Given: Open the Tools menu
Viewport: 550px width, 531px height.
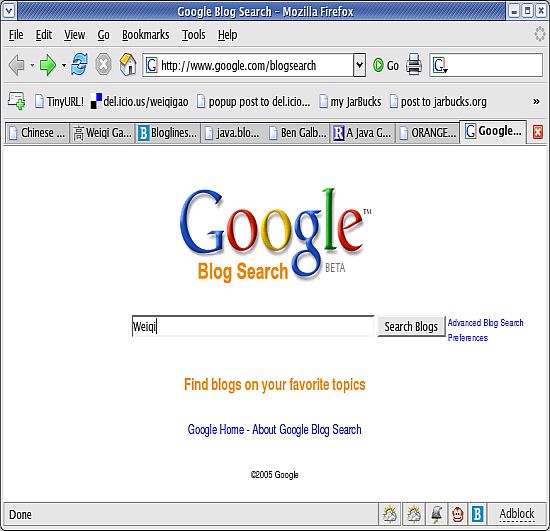Looking at the screenshot, I should [x=194, y=35].
